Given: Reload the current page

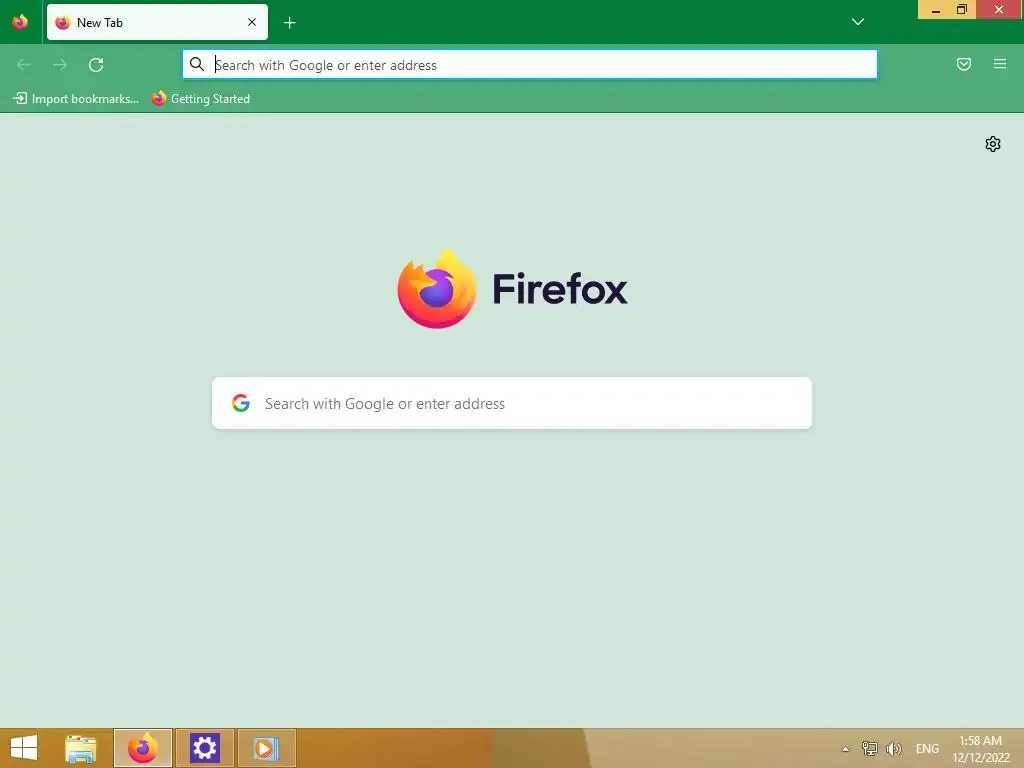Looking at the screenshot, I should pos(96,65).
